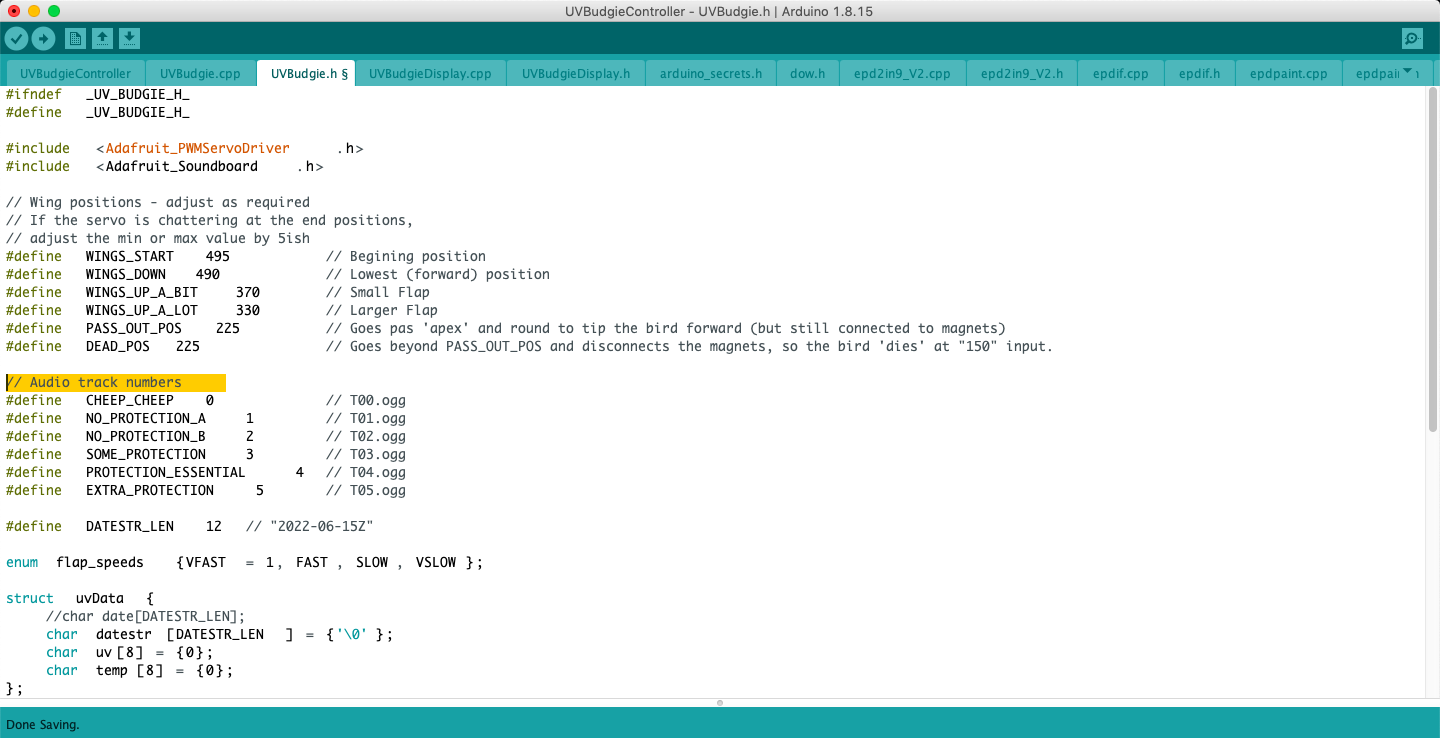The width and height of the screenshot is (1440, 738).
Task: Open the Serial Monitor
Action: (1412, 39)
